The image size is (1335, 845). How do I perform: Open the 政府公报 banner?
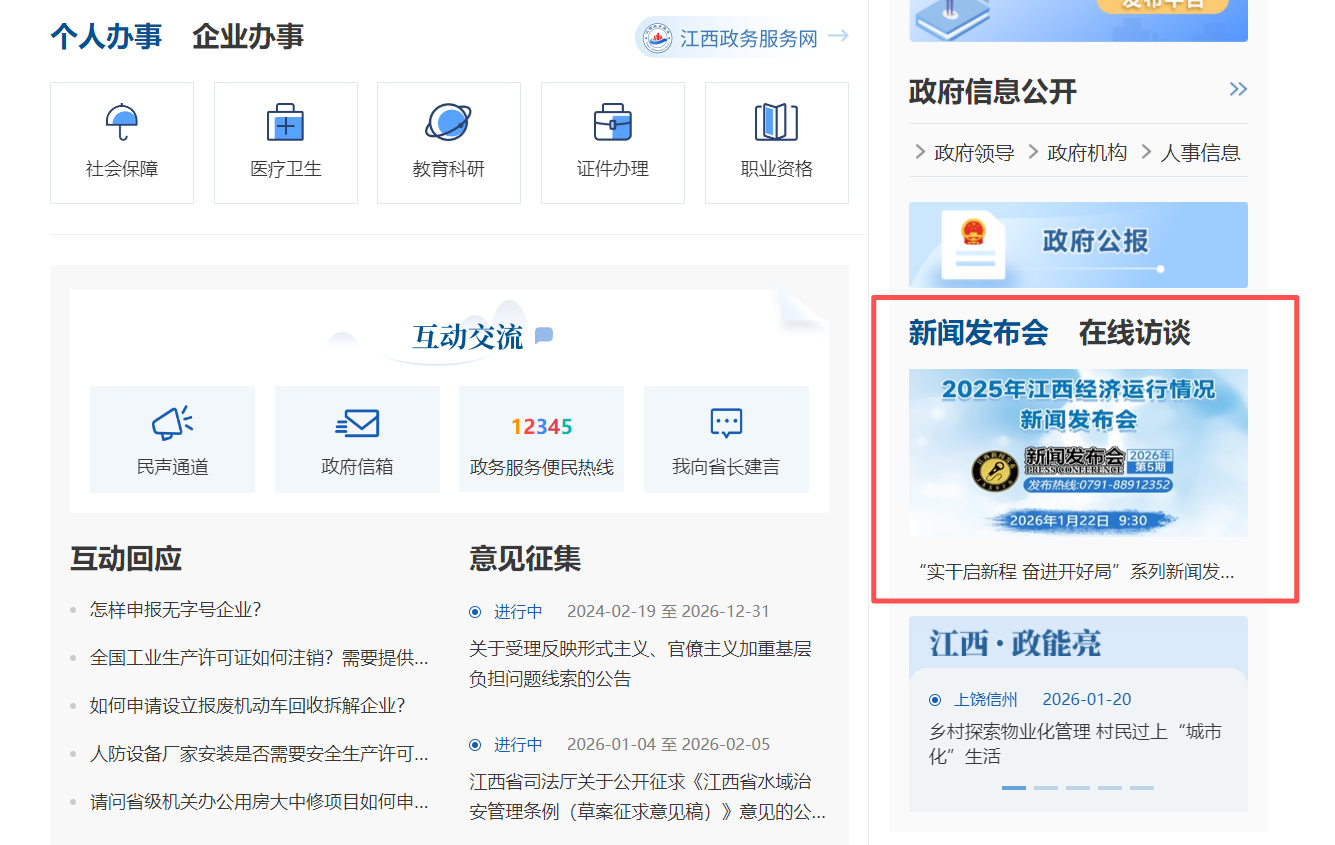(1078, 245)
